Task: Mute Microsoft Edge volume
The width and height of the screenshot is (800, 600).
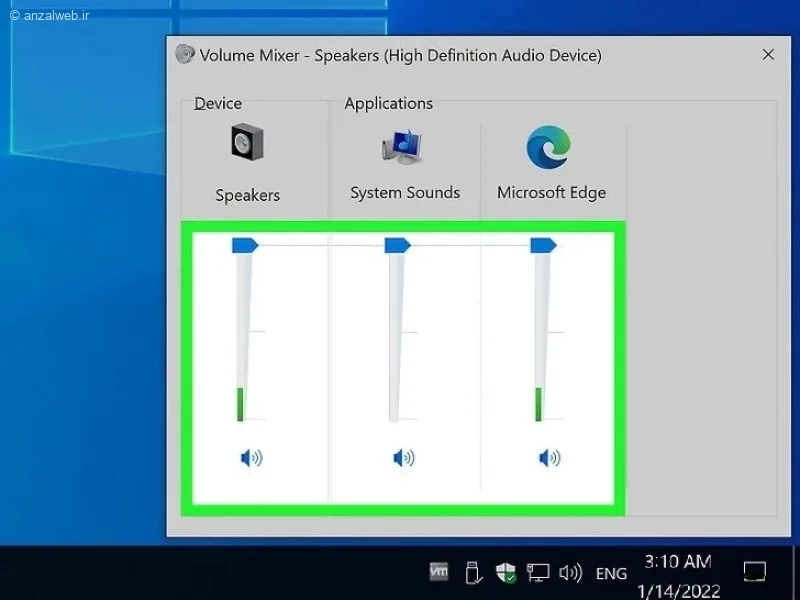Action: pyautogui.click(x=549, y=458)
